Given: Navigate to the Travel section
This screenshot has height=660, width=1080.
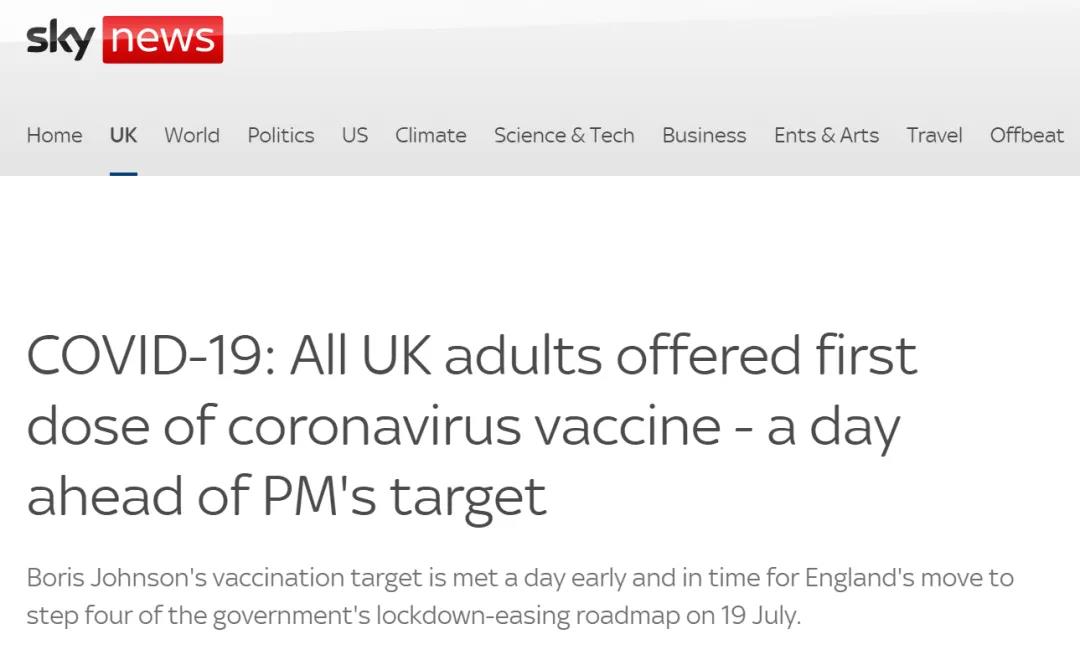Looking at the screenshot, I should [x=934, y=135].
